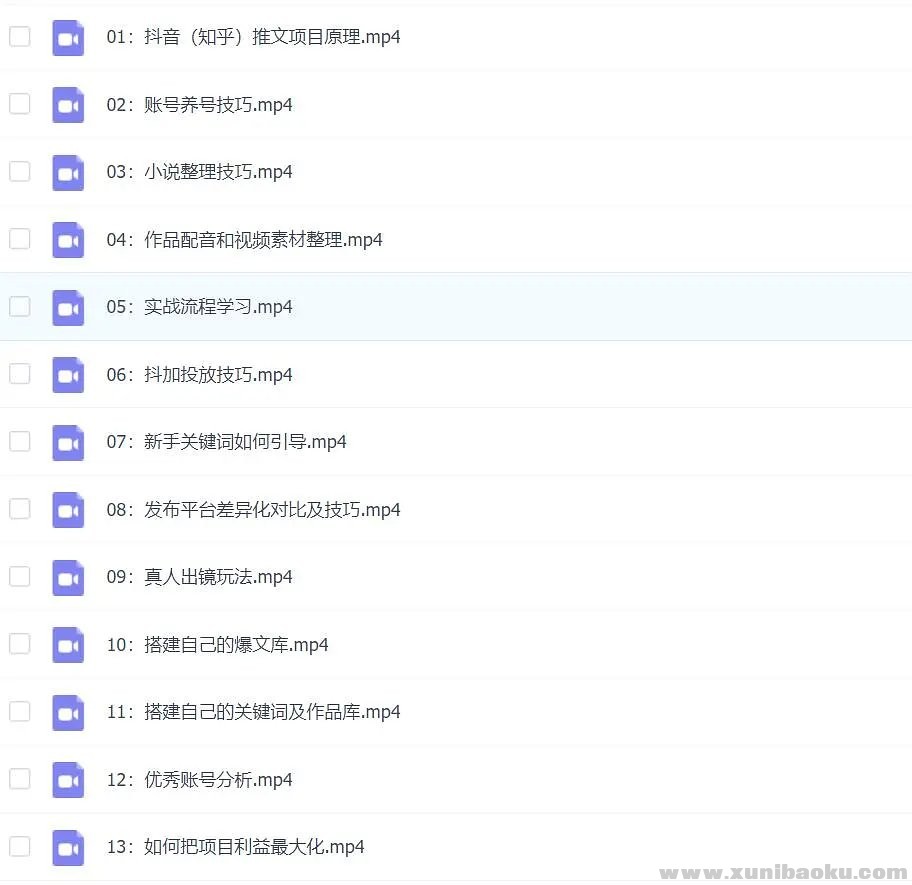Enable checkbox for 07 新手关键词如何引导.mp4

[x=20, y=441]
